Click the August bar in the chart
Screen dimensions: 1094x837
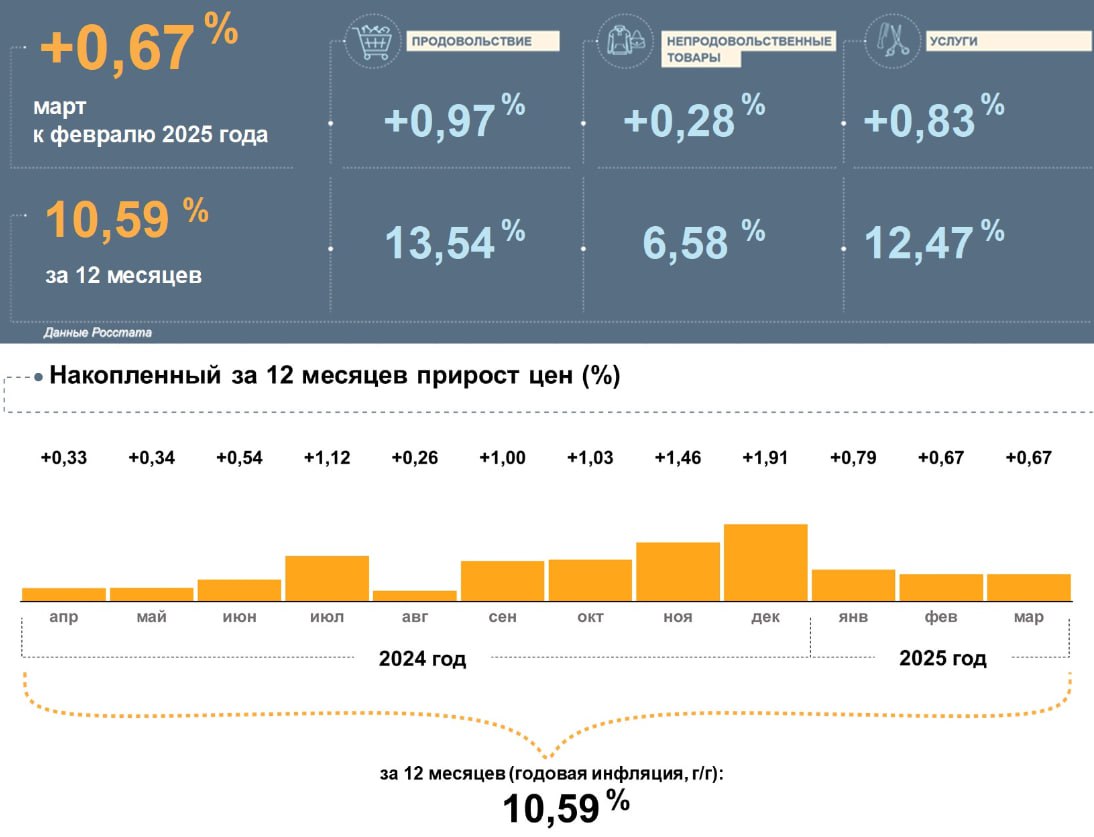point(414,595)
